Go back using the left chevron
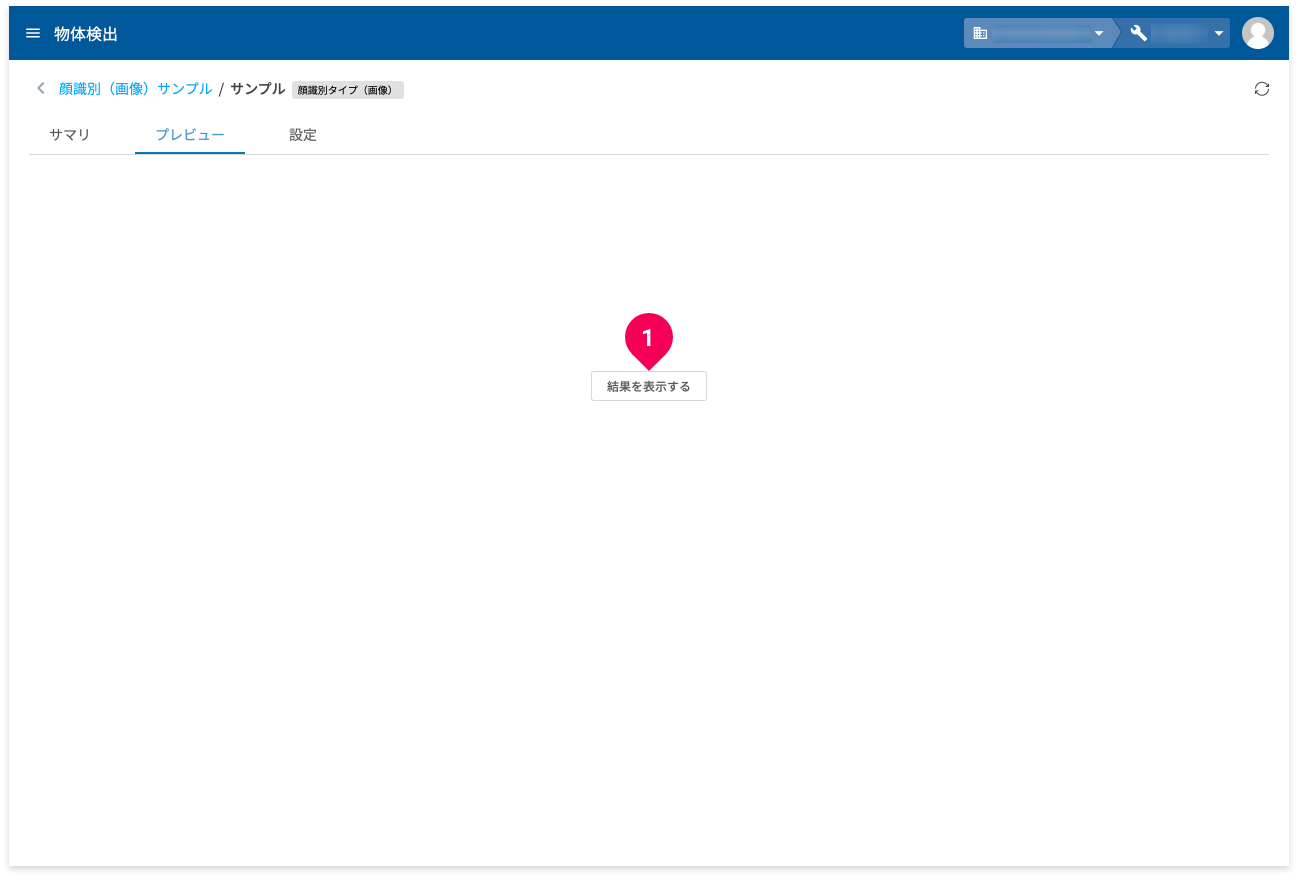1298x878 pixels. [x=41, y=88]
